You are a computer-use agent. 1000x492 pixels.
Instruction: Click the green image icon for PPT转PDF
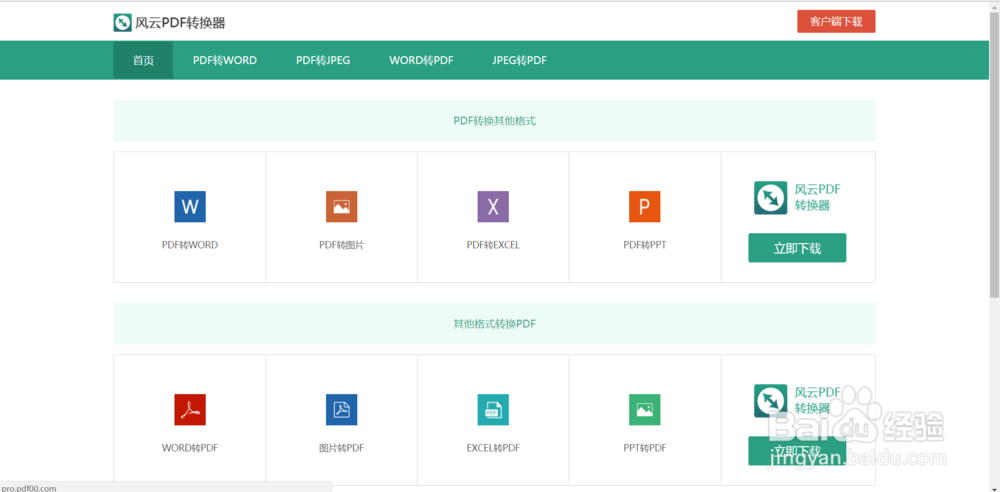pos(644,410)
